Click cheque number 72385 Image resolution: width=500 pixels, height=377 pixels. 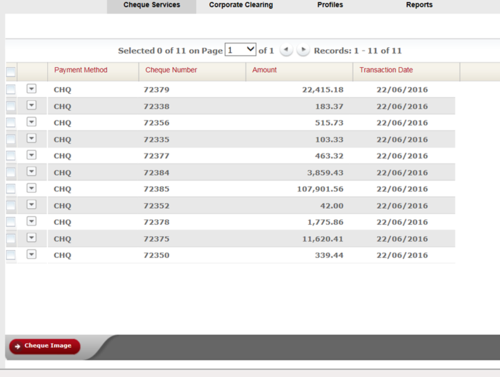[156, 189]
